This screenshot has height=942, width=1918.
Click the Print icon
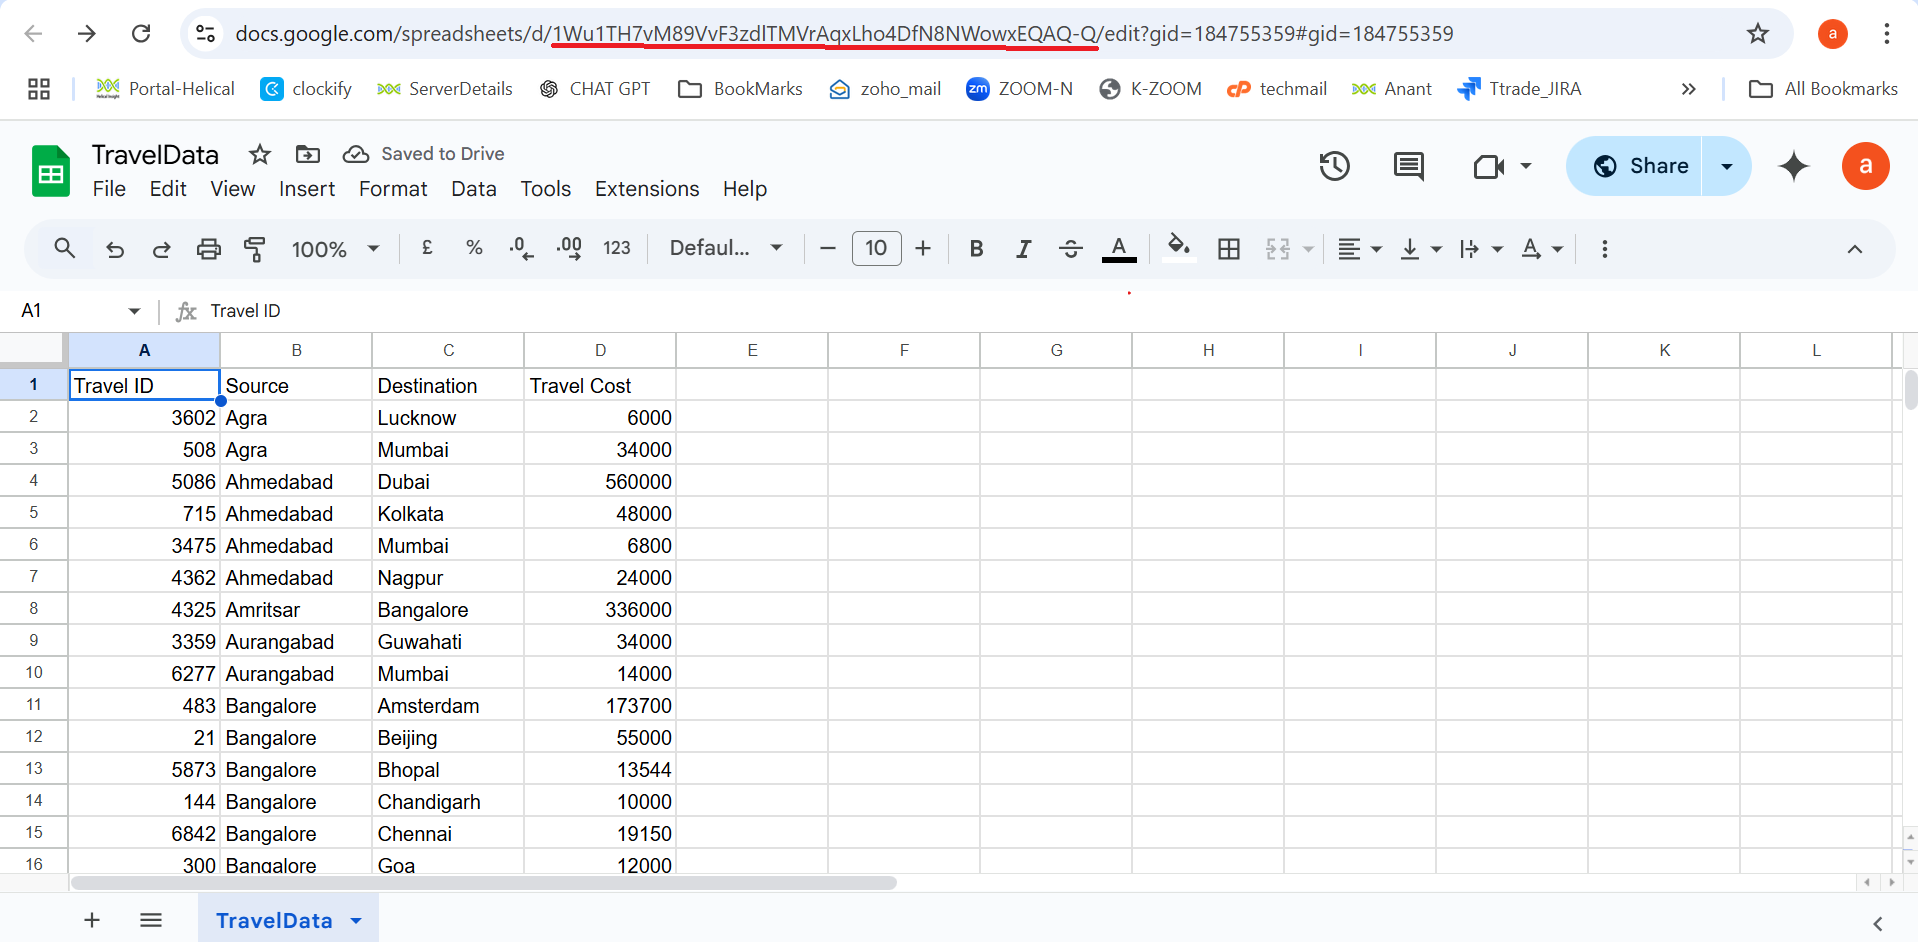click(208, 249)
